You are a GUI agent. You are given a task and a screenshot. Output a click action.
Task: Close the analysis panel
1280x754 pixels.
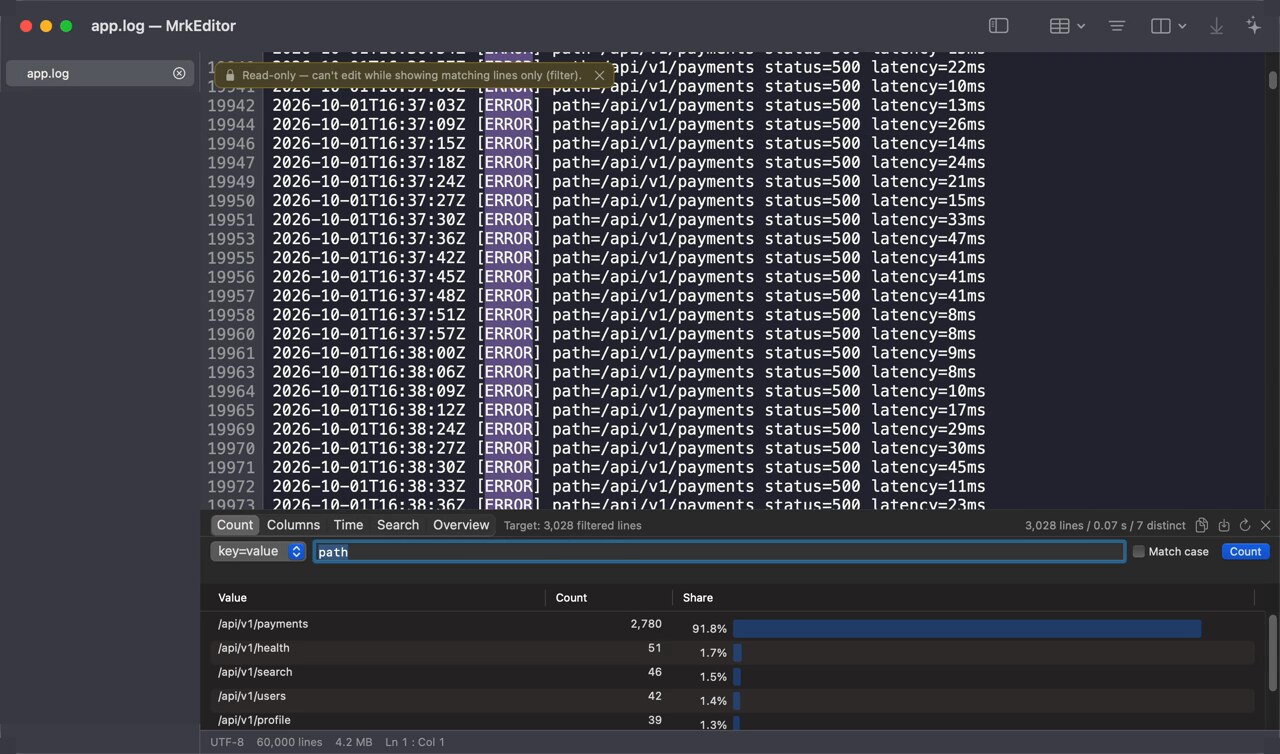click(x=1266, y=525)
